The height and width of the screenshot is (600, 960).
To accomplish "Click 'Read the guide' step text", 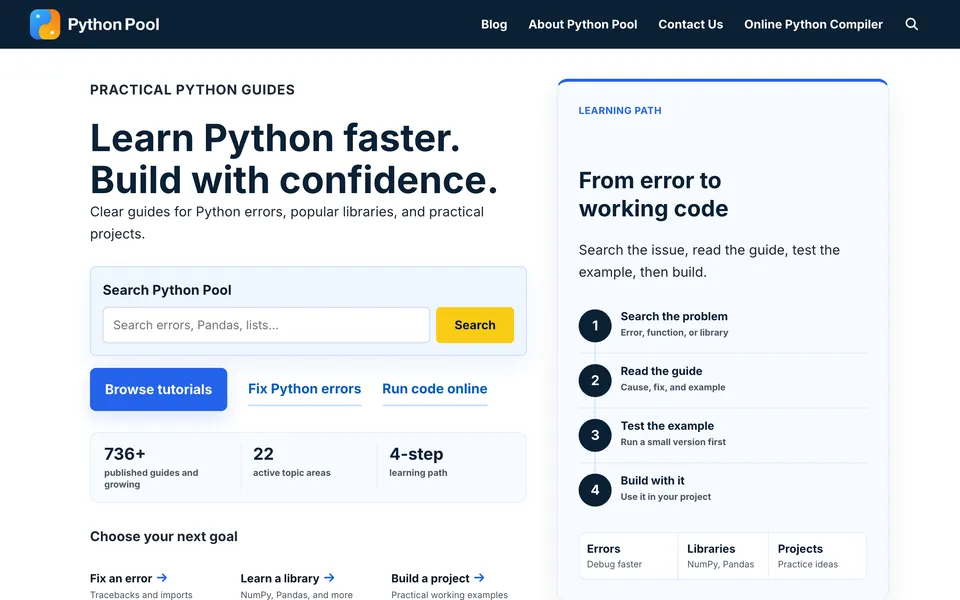I will 661,371.
